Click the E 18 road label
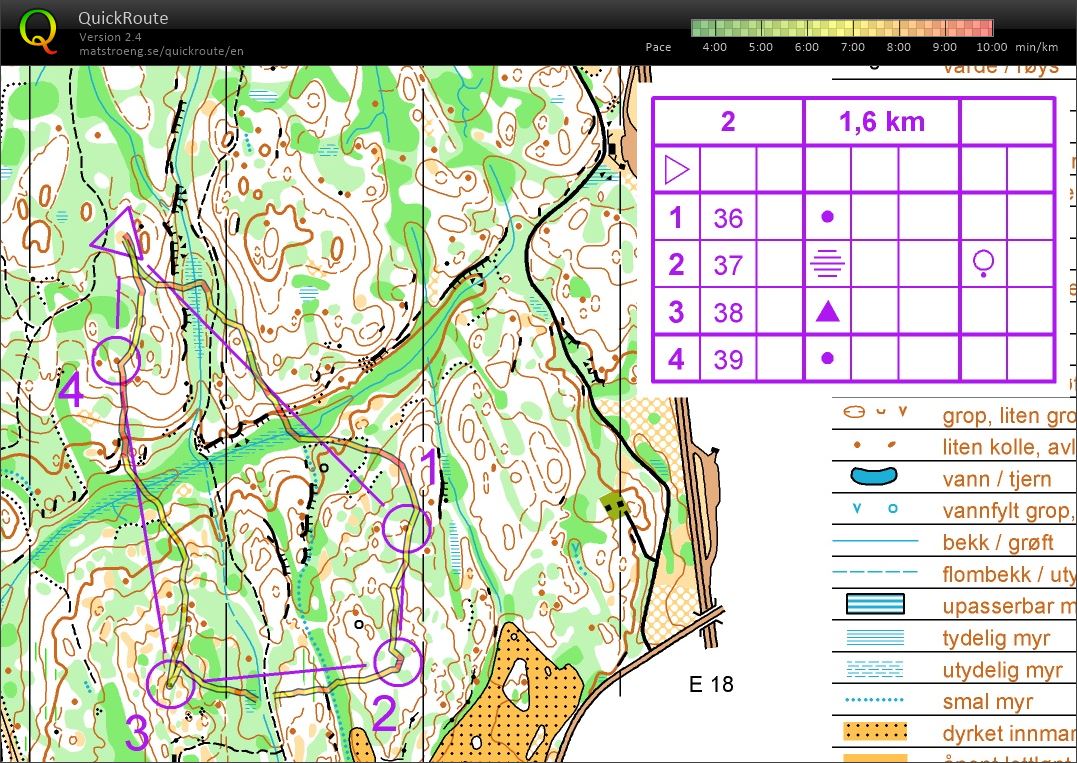Image resolution: width=1077 pixels, height=763 pixels. (711, 684)
